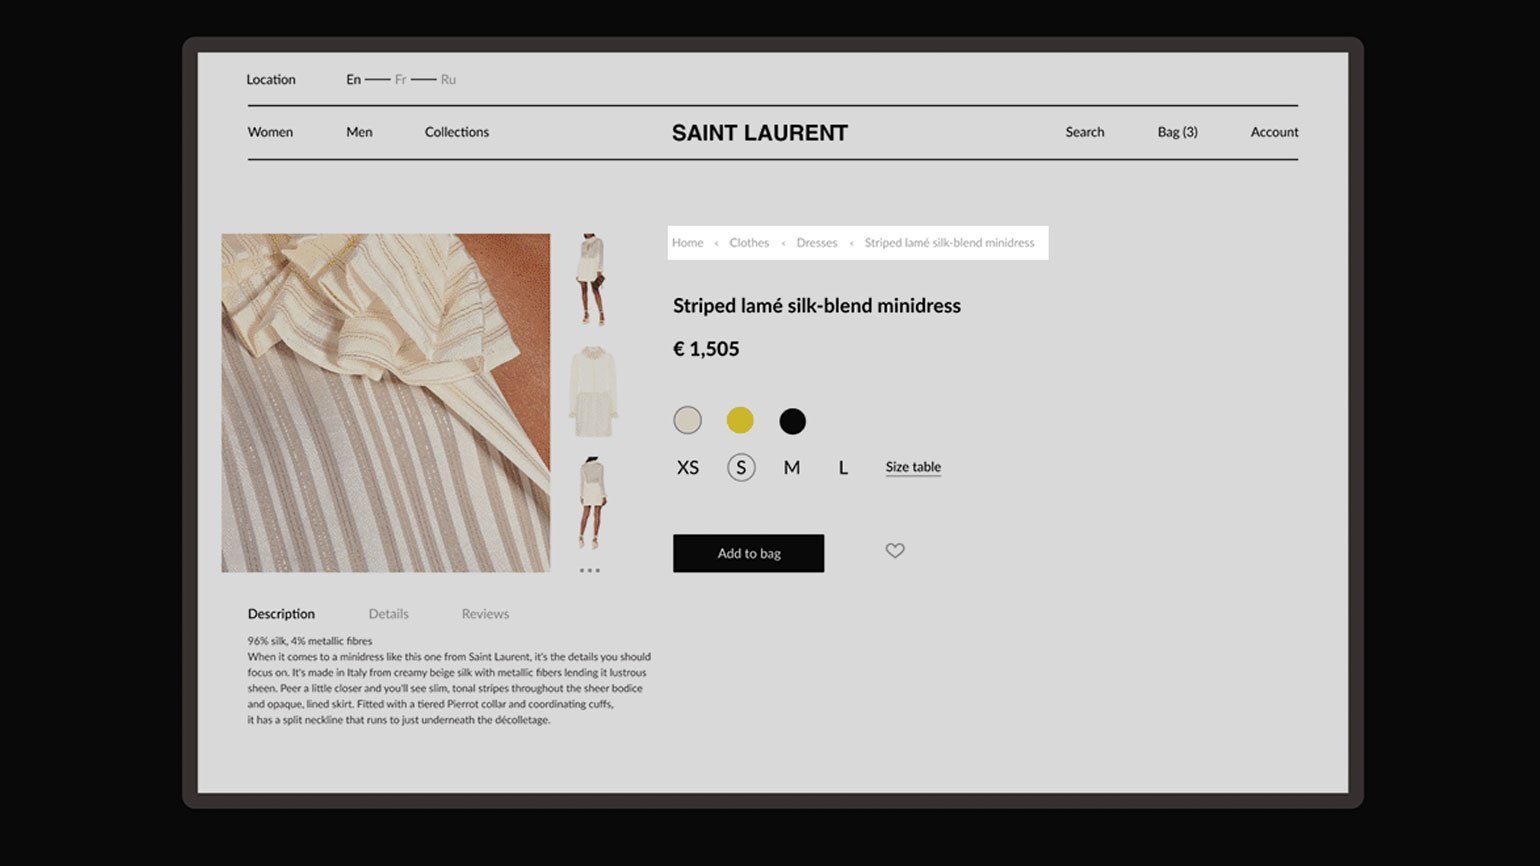Viewport: 1540px width, 866px height.
Task: Switch language to Ru
Action: 448,79
